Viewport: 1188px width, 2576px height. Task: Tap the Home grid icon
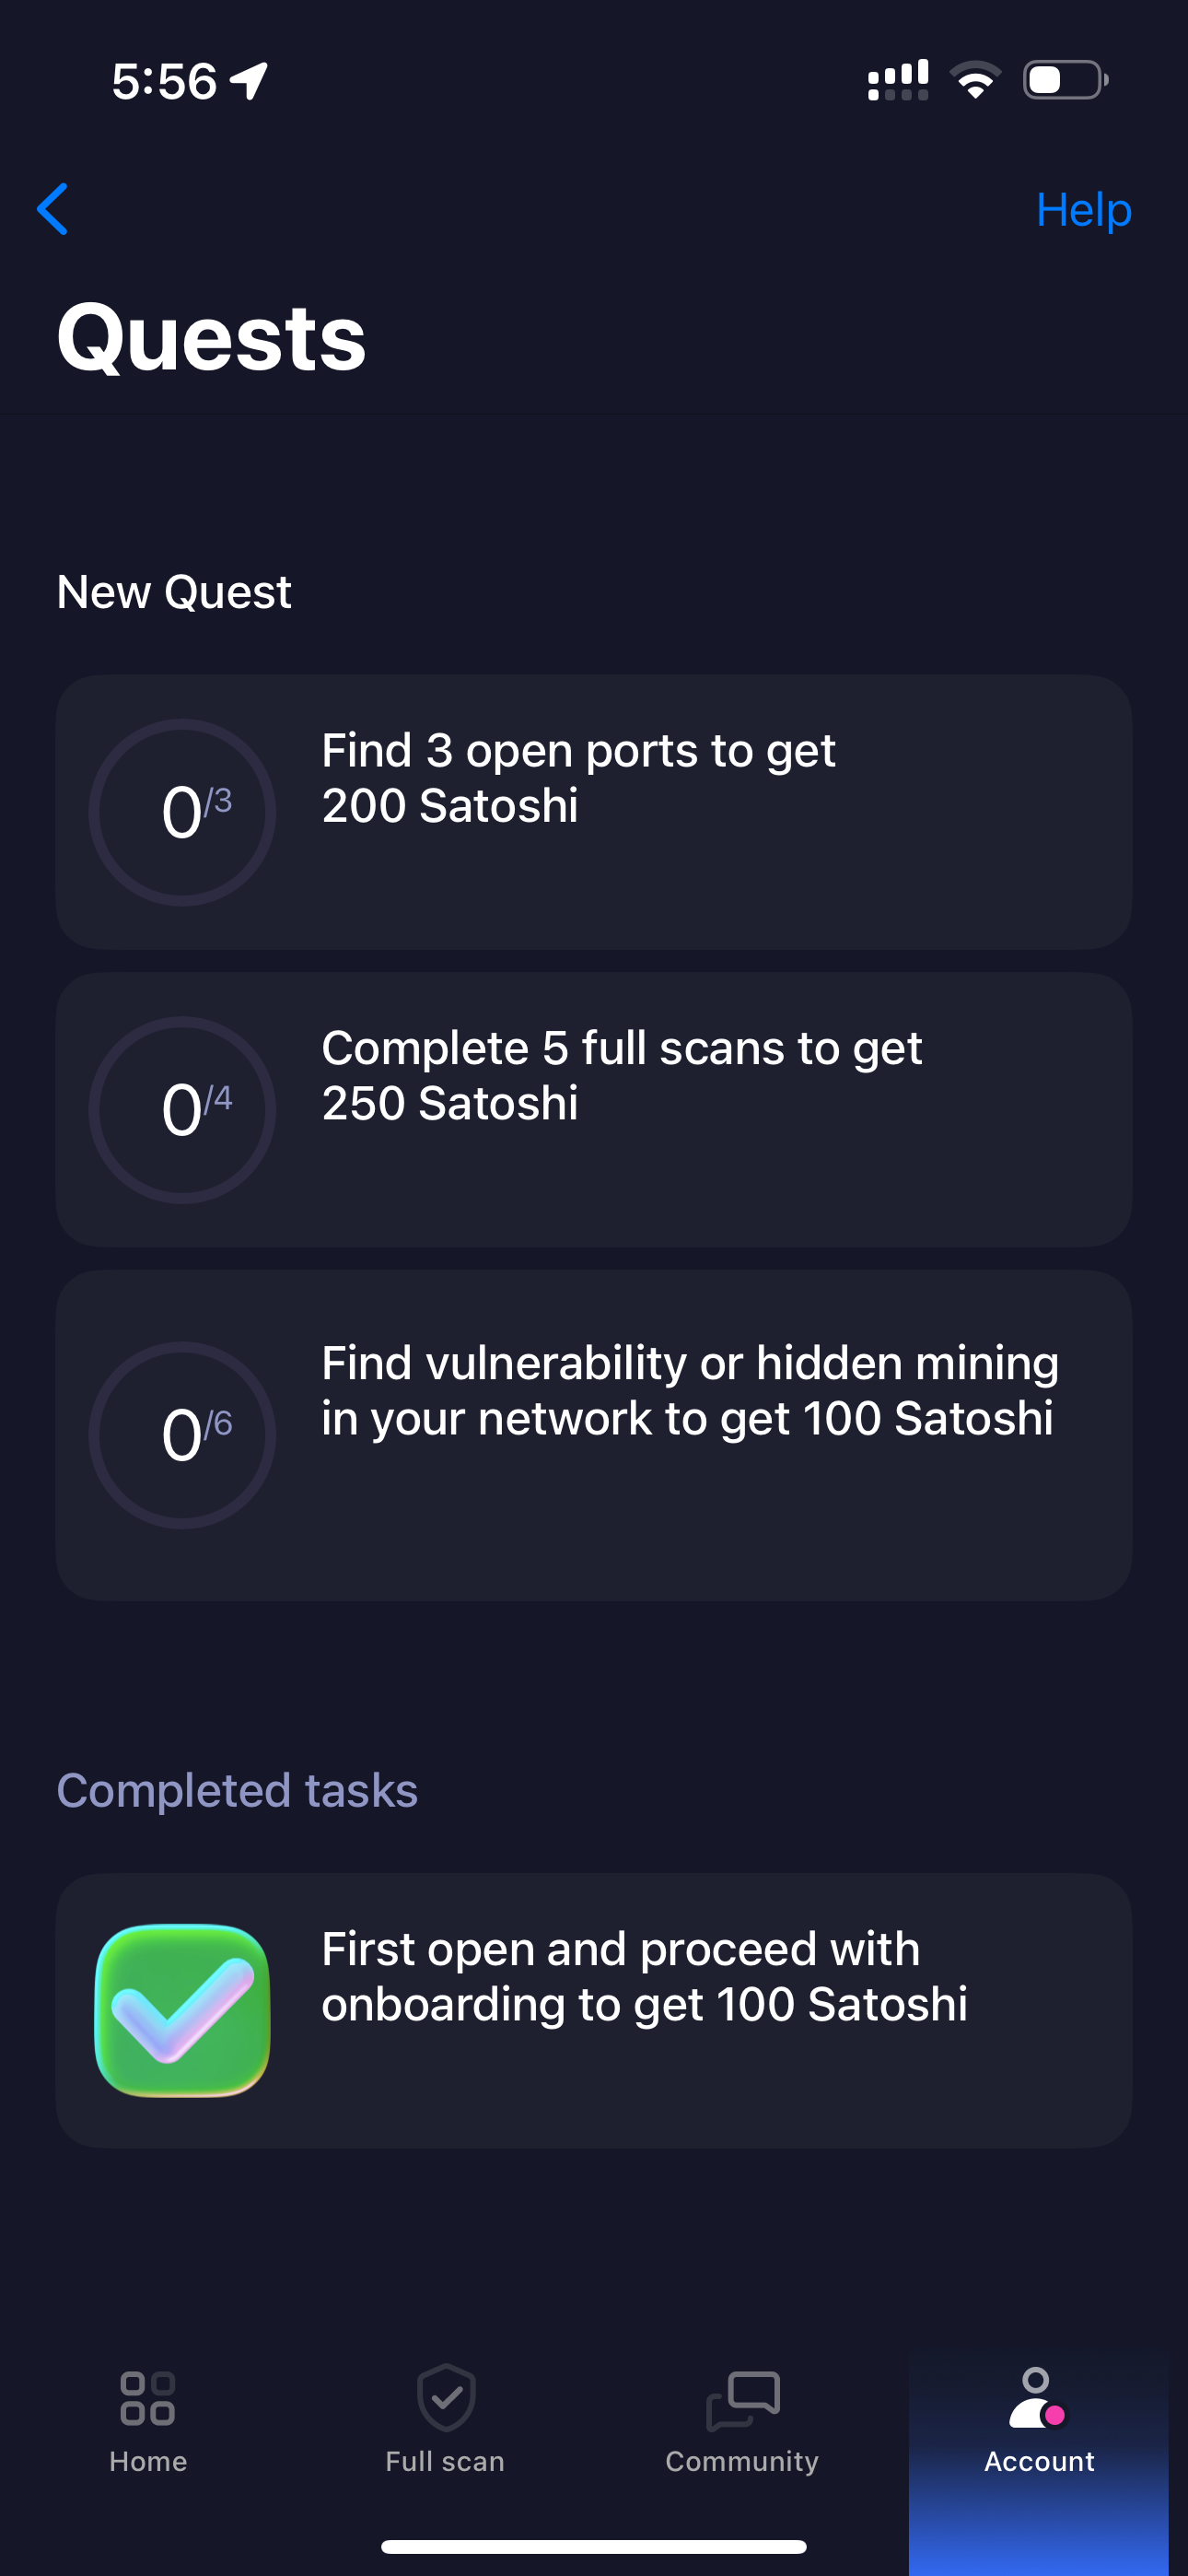(148, 2398)
